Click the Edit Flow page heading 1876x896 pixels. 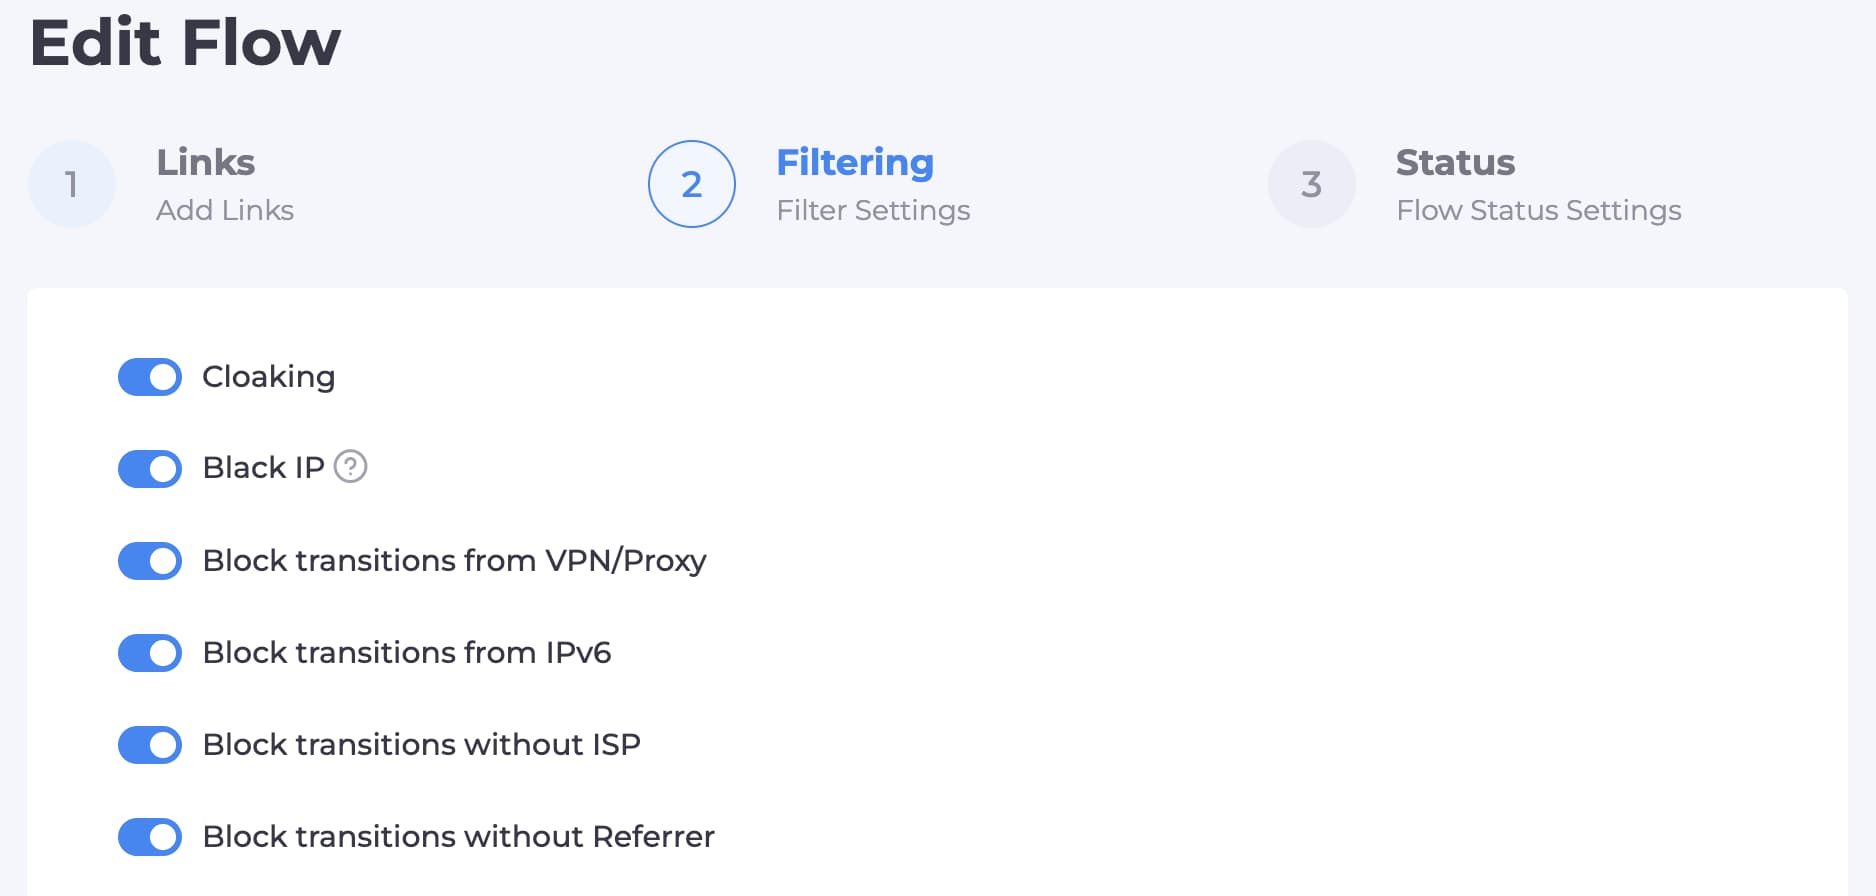pyautogui.click(x=186, y=42)
